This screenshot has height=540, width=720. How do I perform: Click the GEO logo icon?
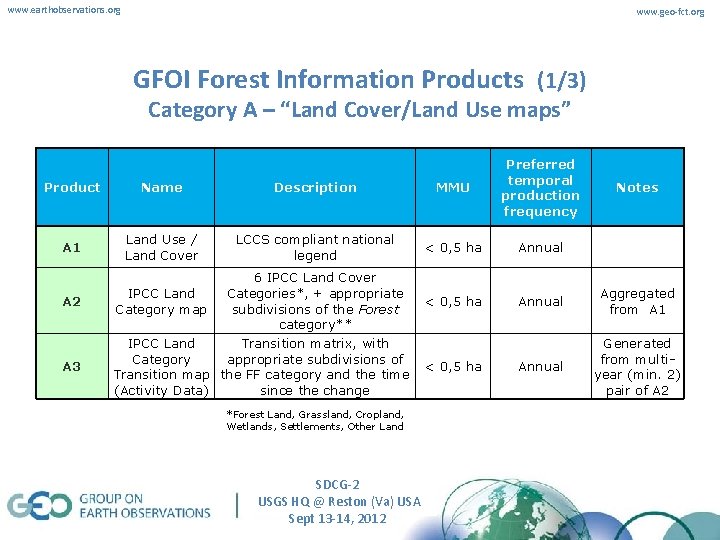tap(39, 505)
